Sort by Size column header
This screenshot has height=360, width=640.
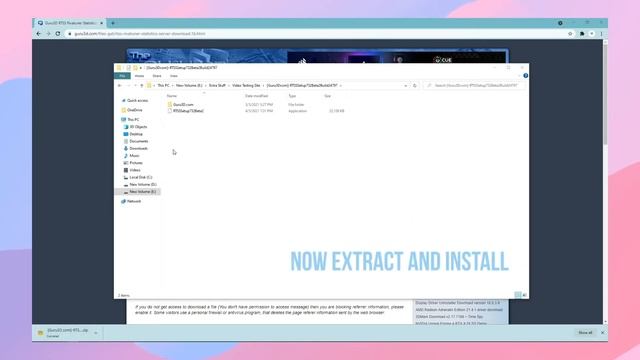point(328,96)
